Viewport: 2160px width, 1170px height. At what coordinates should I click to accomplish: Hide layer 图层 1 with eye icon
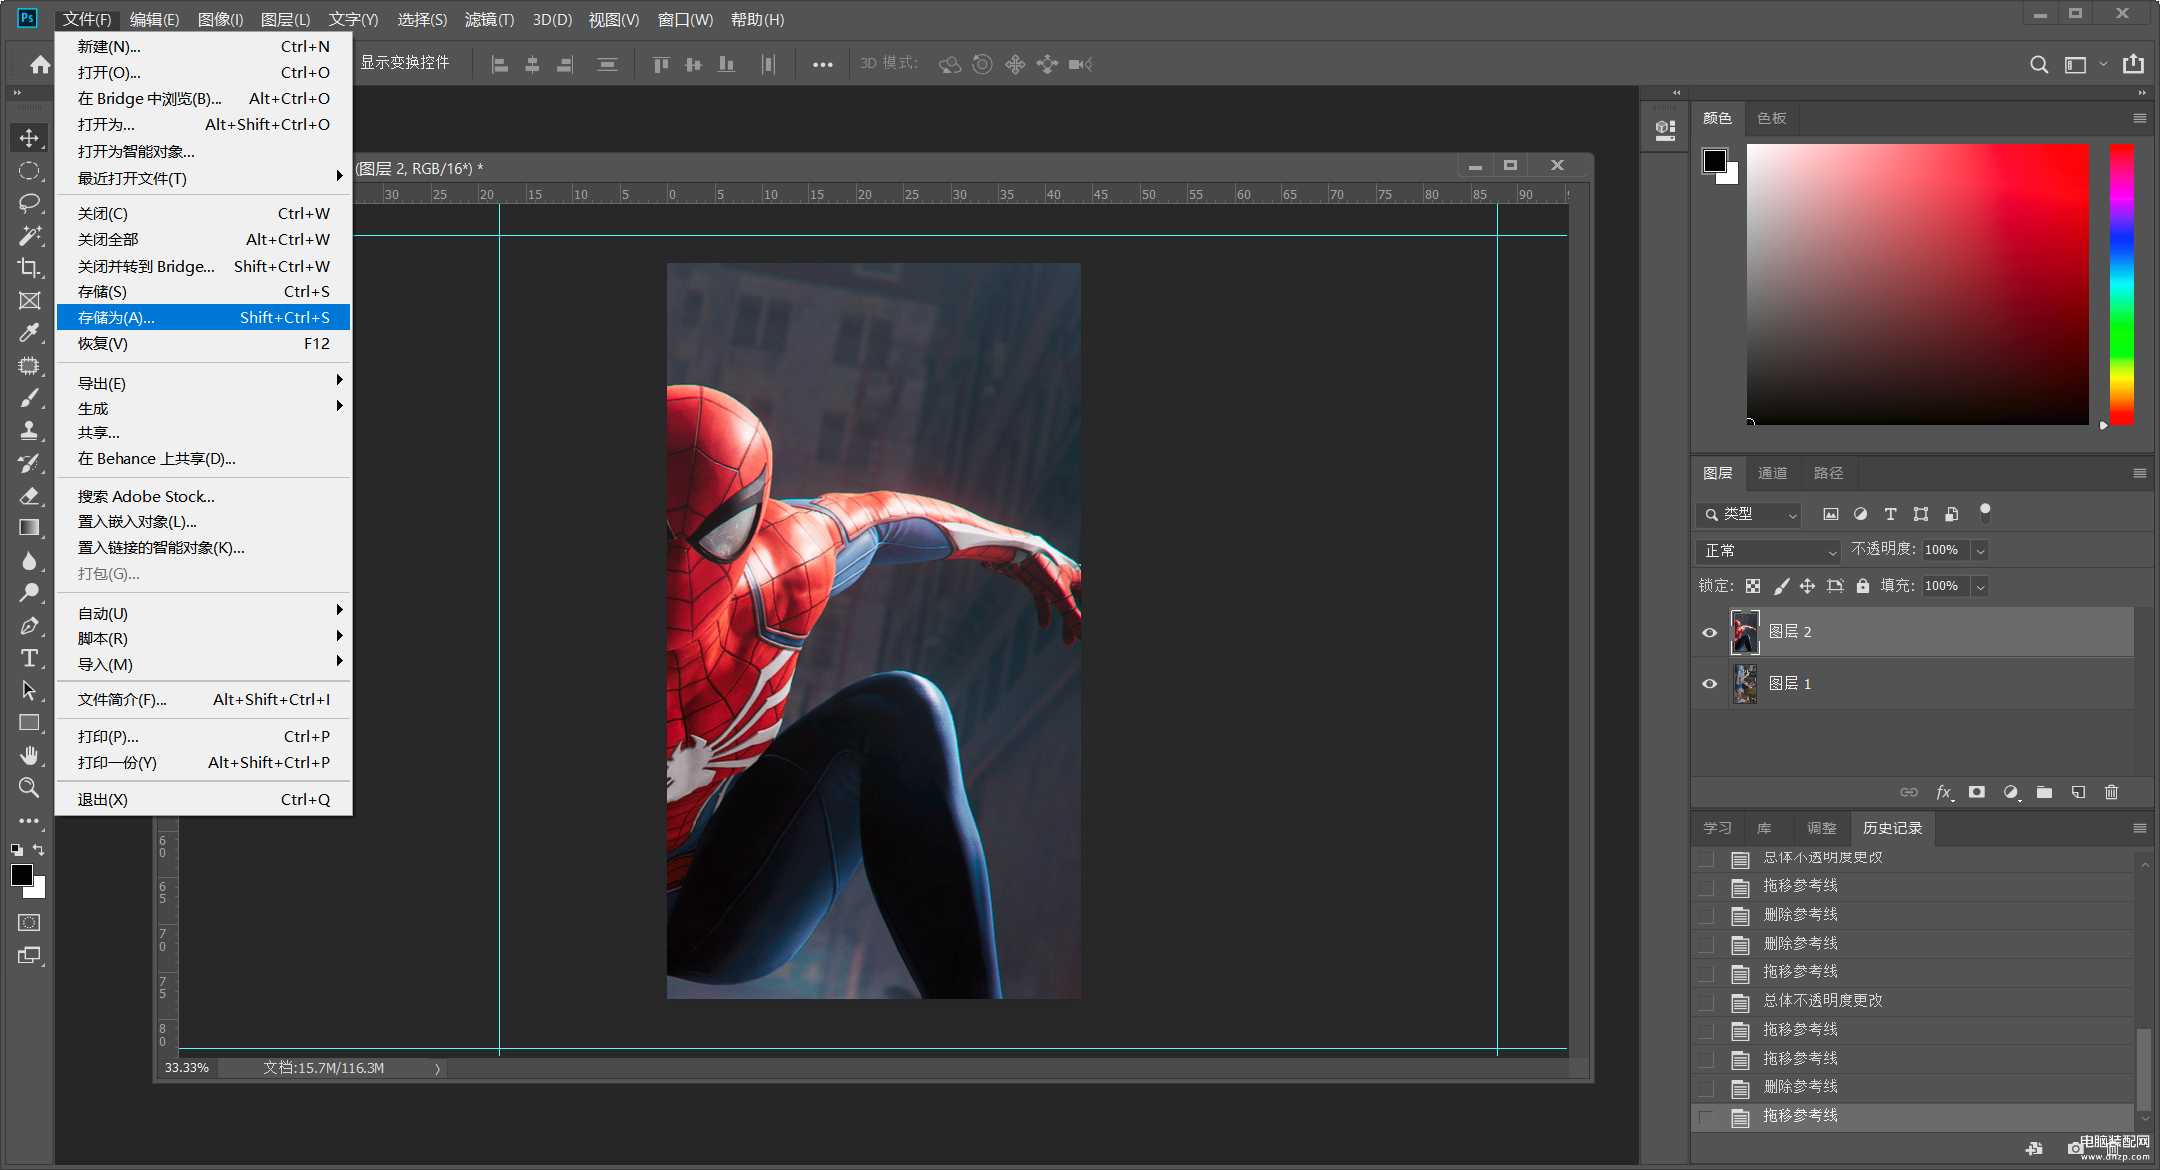(1709, 684)
